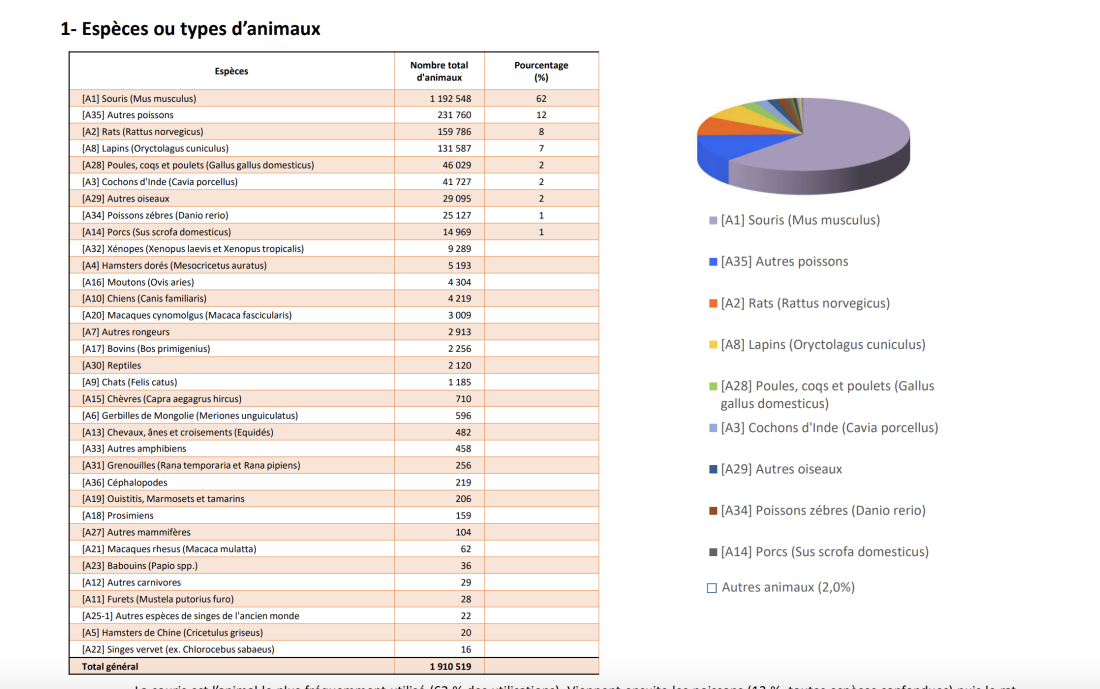The image size is (1100, 689).
Task: Select the value 159 786
Action: pyautogui.click(x=455, y=132)
